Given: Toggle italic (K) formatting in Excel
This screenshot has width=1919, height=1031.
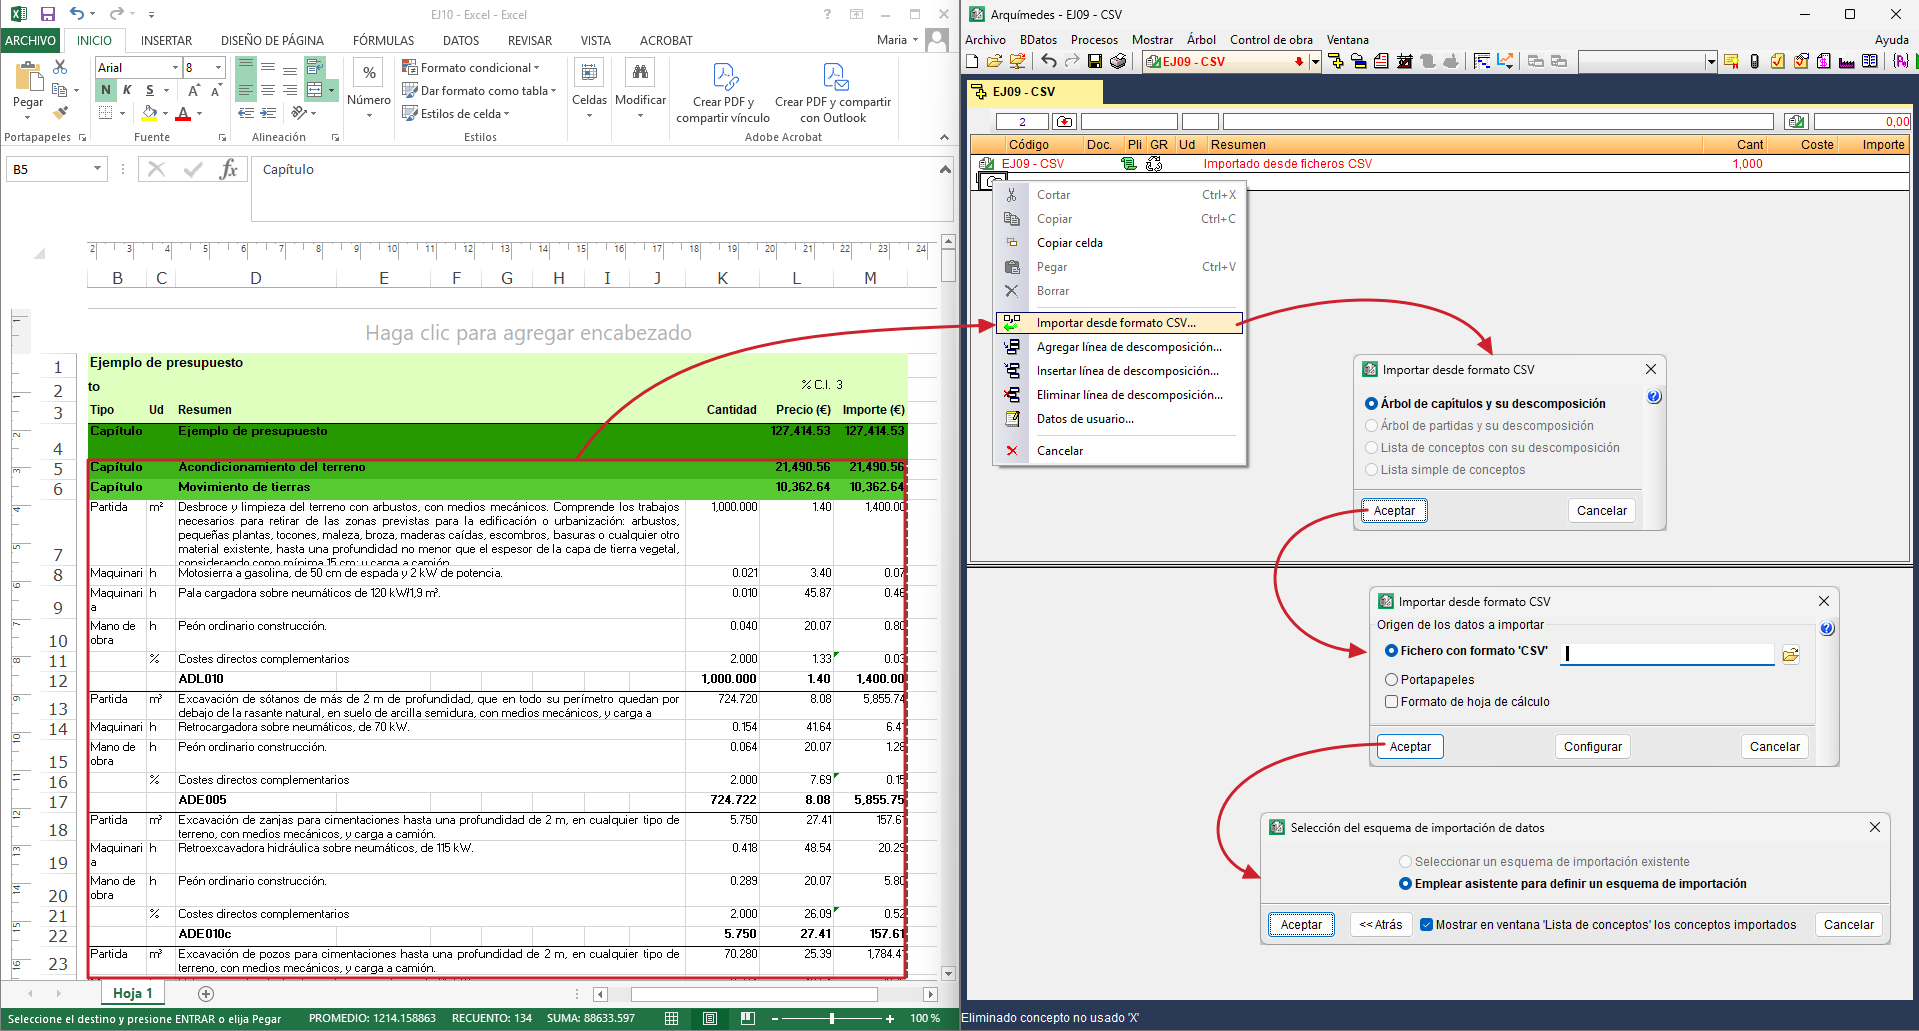Looking at the screenshot, I should tap(127, 90).
